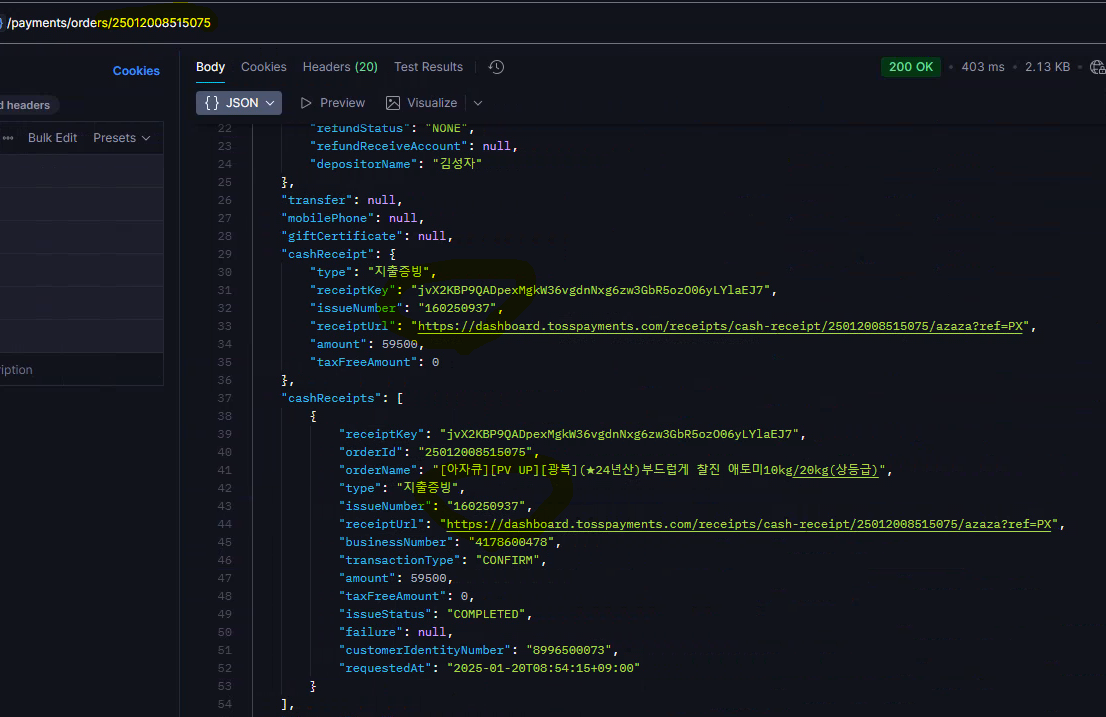This screenshot has width=1106, height=717.
Task: Open the Test Results tab
Action: coord(428,67)
